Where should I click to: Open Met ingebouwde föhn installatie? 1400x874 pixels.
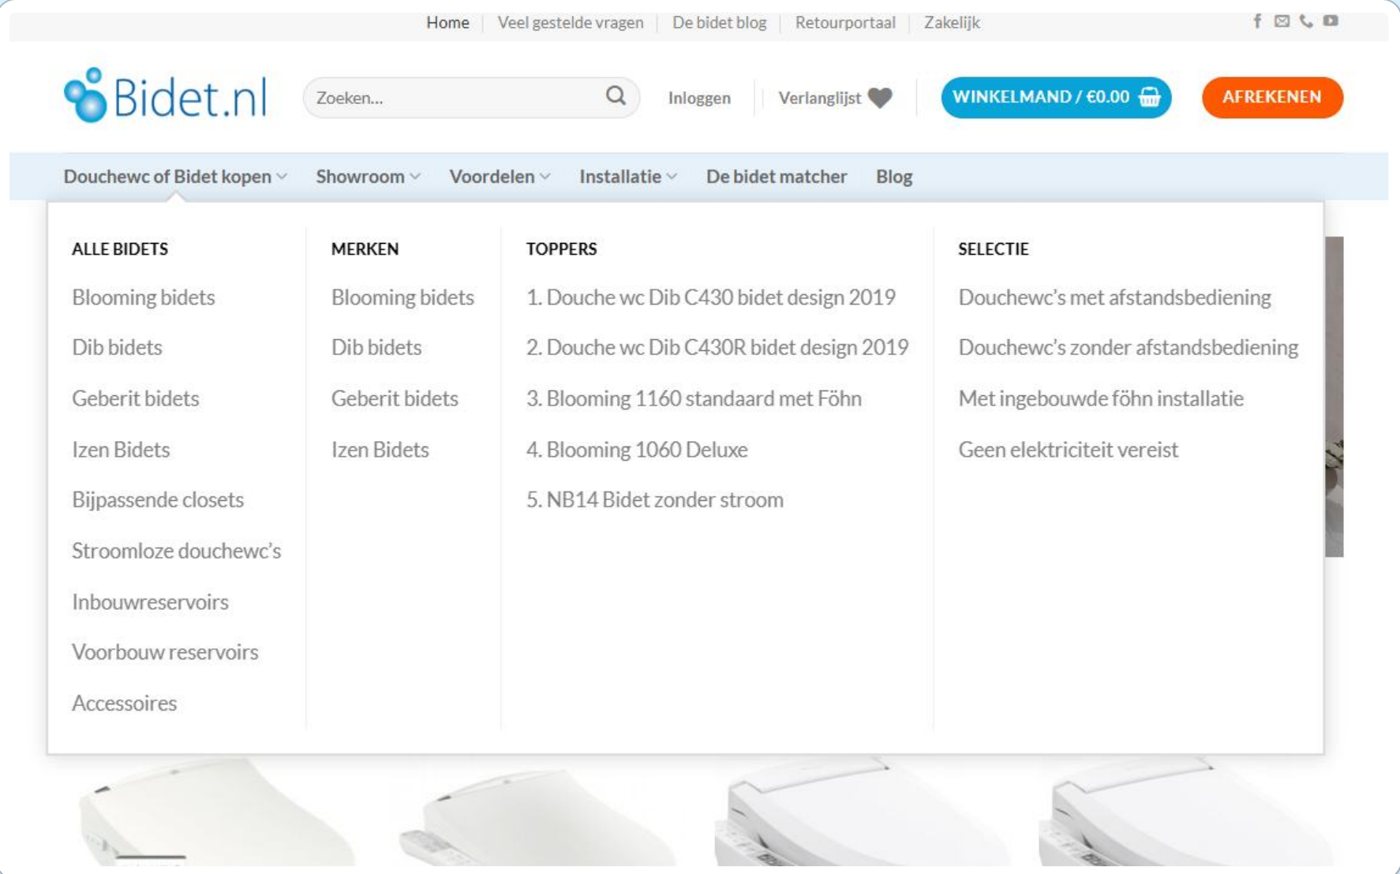click(x=1101, y=399)
